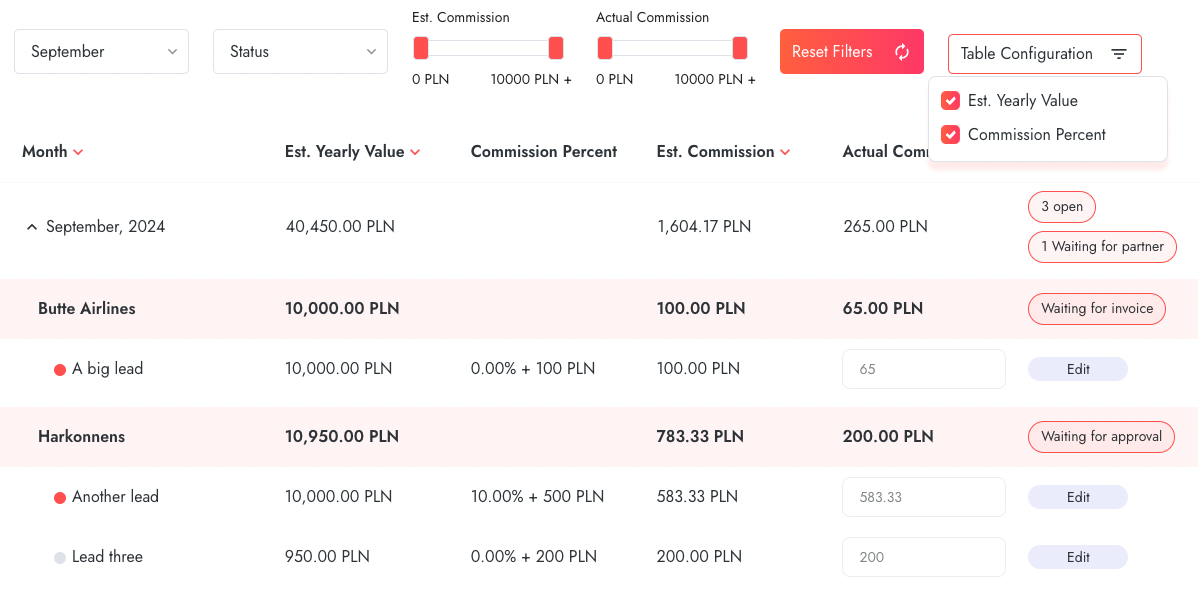The height and width of the screenshot is (590, 1198).
Task: Click the gray status dot beside Lead three
Action: pyautogui.click(x=60, y=558)
